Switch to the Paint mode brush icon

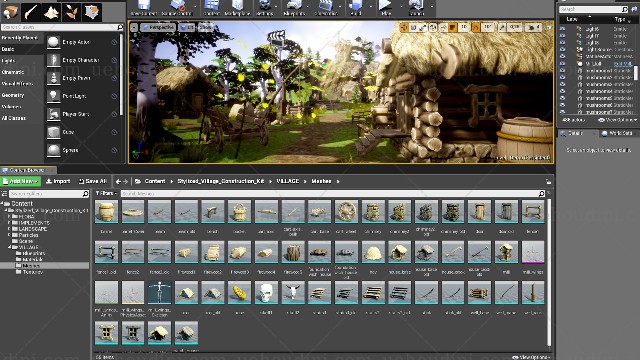tap(31, 12)
